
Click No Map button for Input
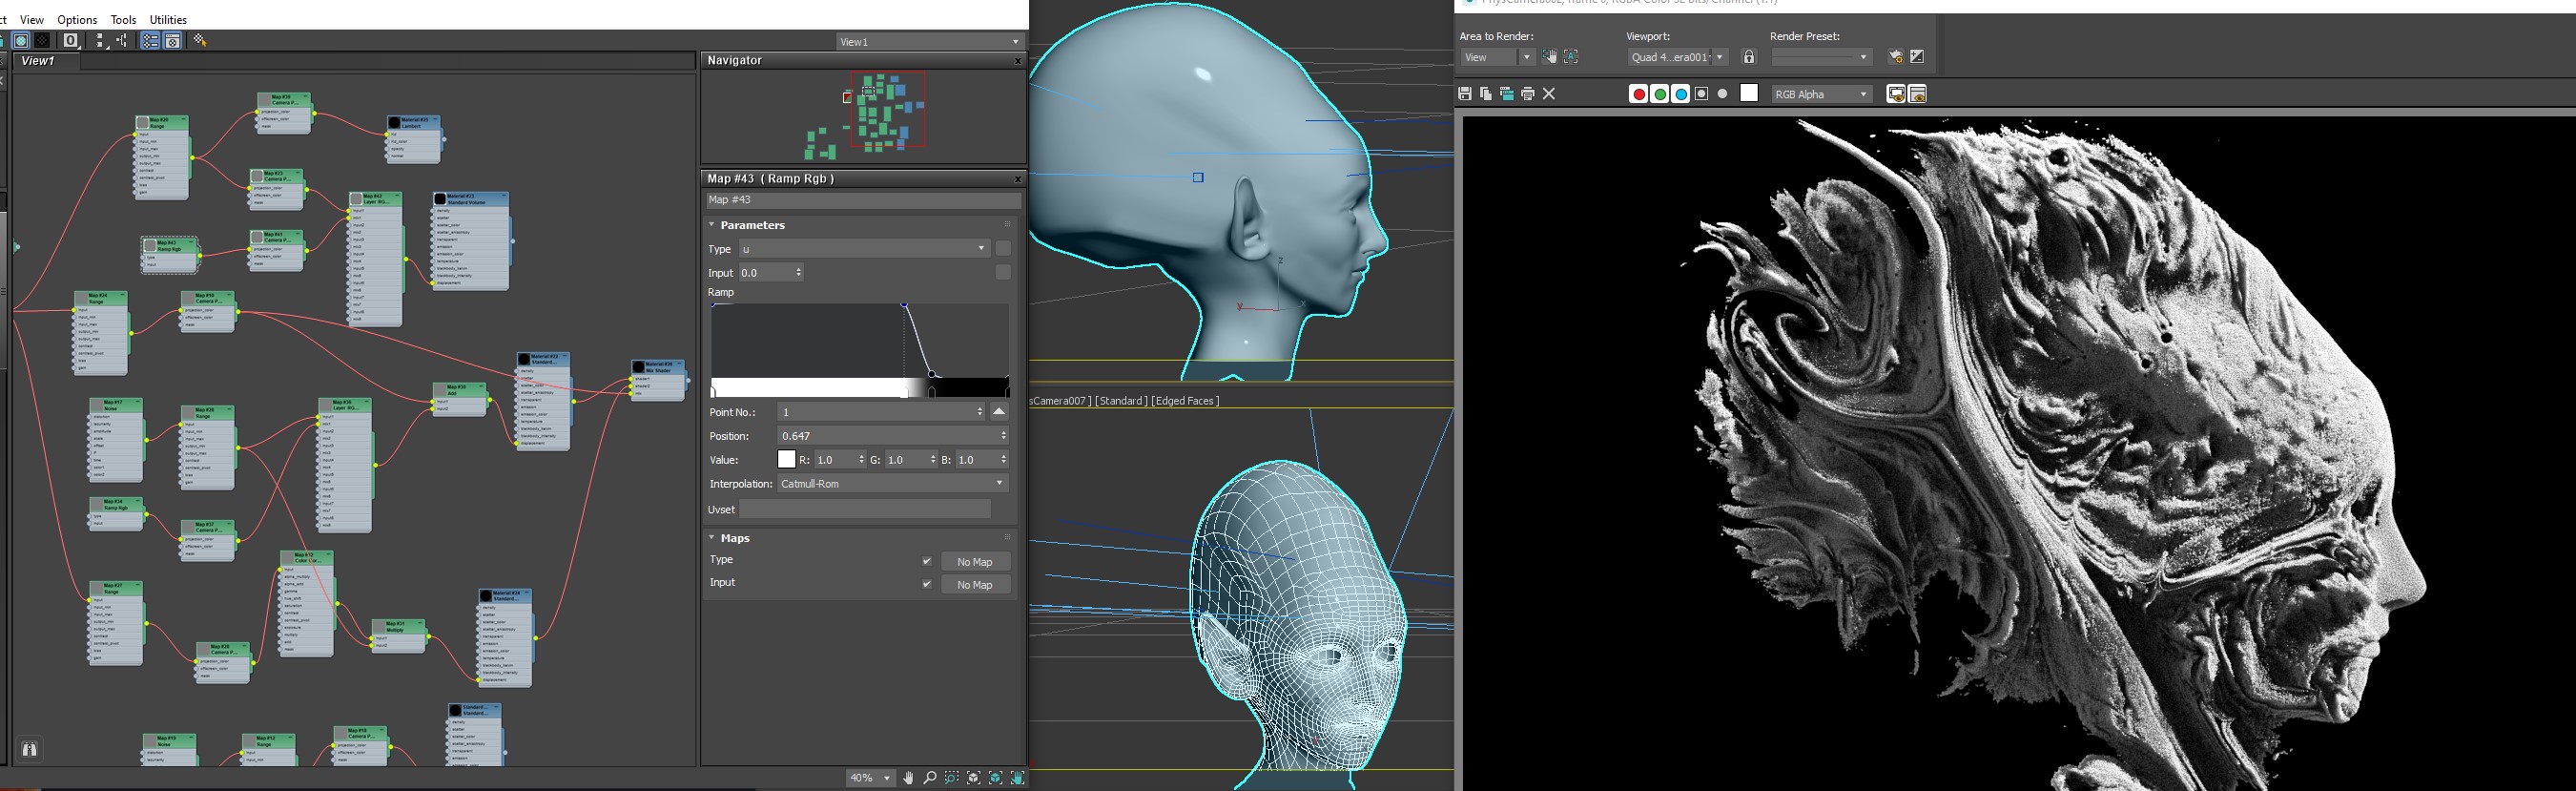point(974,585)
